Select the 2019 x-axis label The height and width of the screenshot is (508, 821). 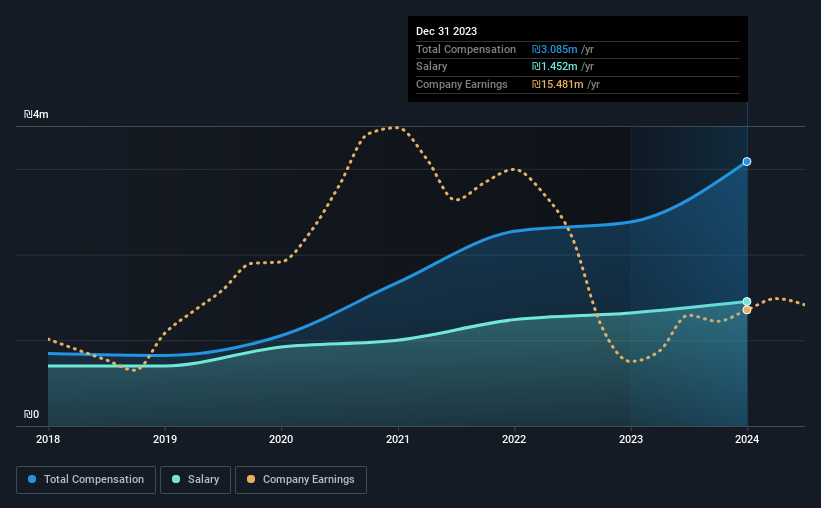click(x=165, y=439)
